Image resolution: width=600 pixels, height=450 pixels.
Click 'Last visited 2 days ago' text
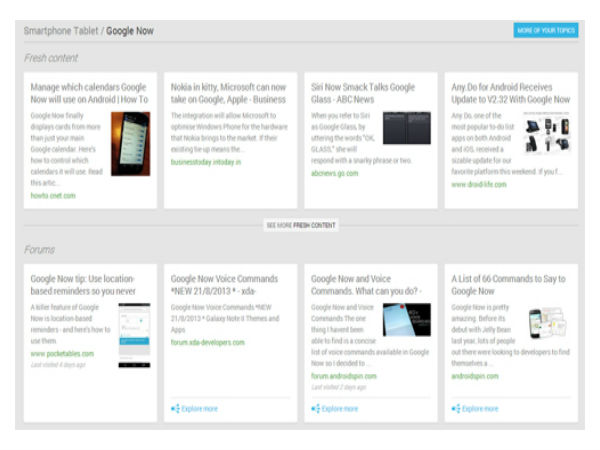338,387
